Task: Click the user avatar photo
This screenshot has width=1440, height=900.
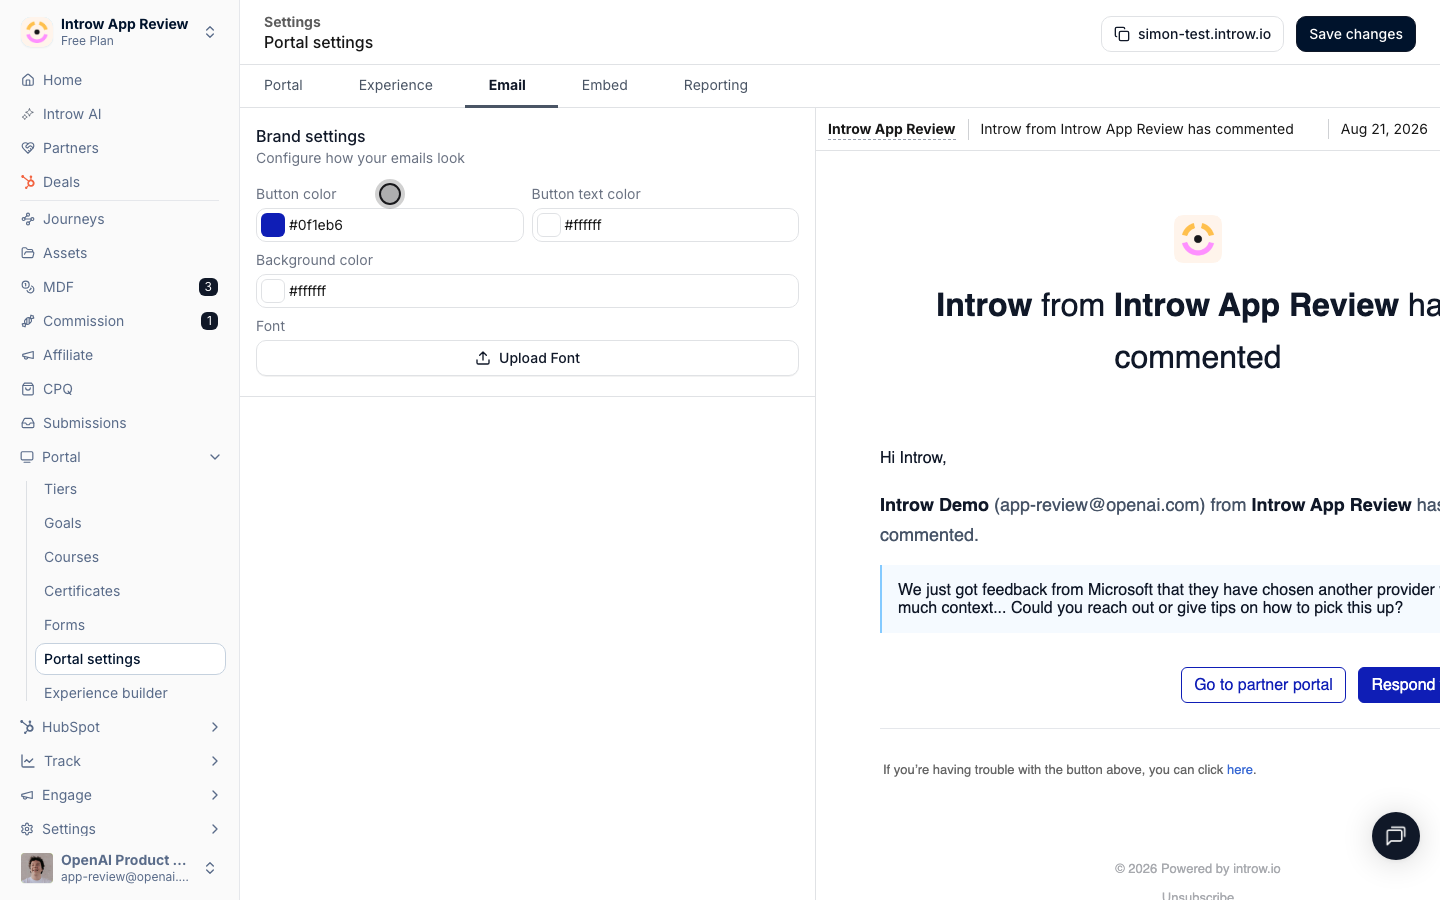Action: [x=37, y=868]
